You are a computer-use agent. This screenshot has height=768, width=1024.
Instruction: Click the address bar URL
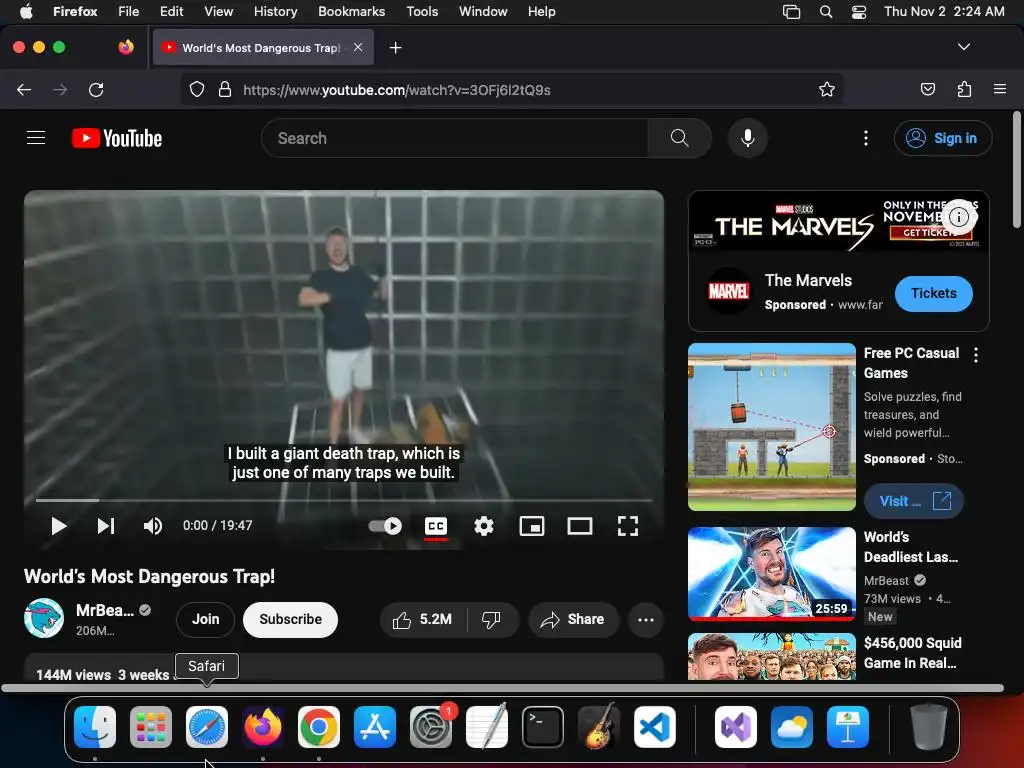point(396,90)
